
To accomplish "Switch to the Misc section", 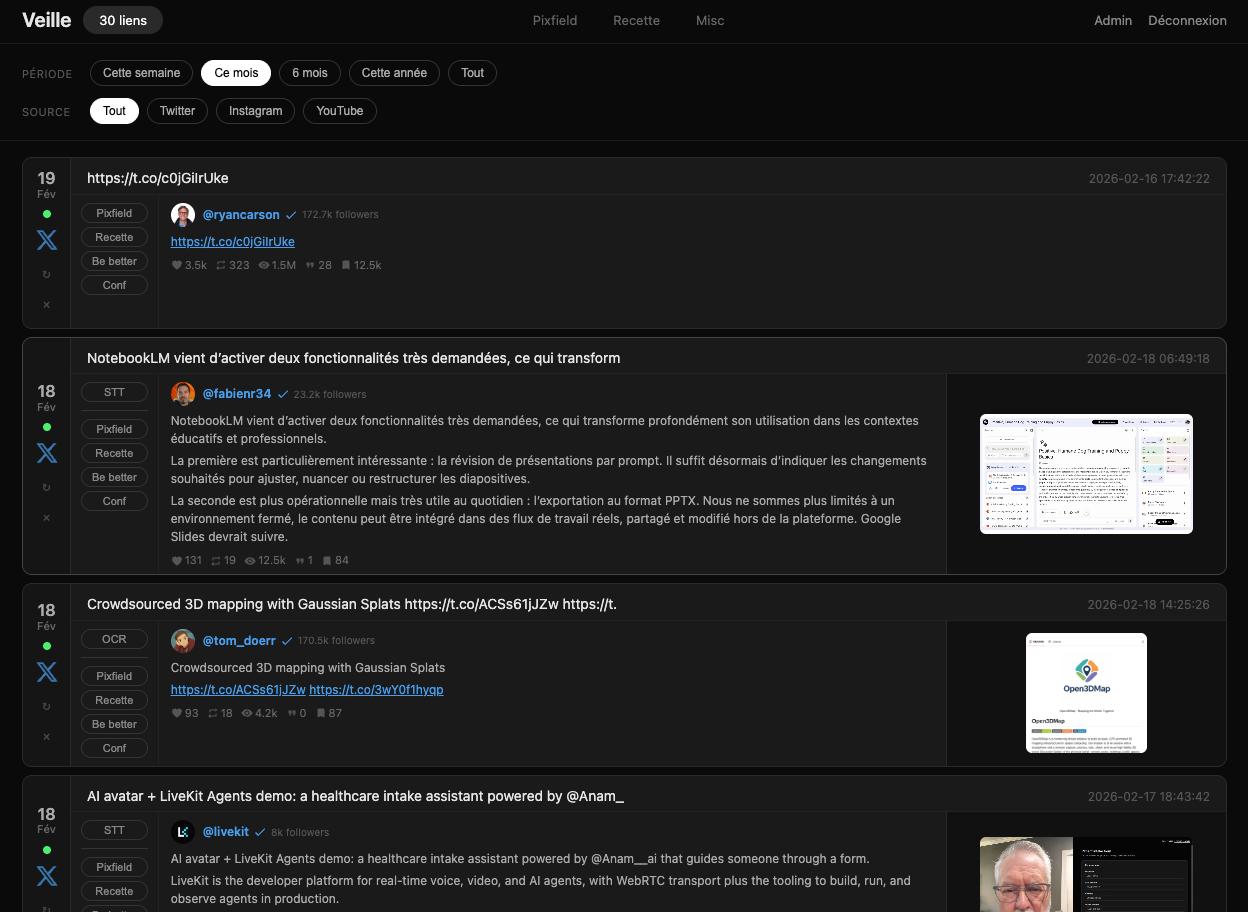I will (710, 20).
